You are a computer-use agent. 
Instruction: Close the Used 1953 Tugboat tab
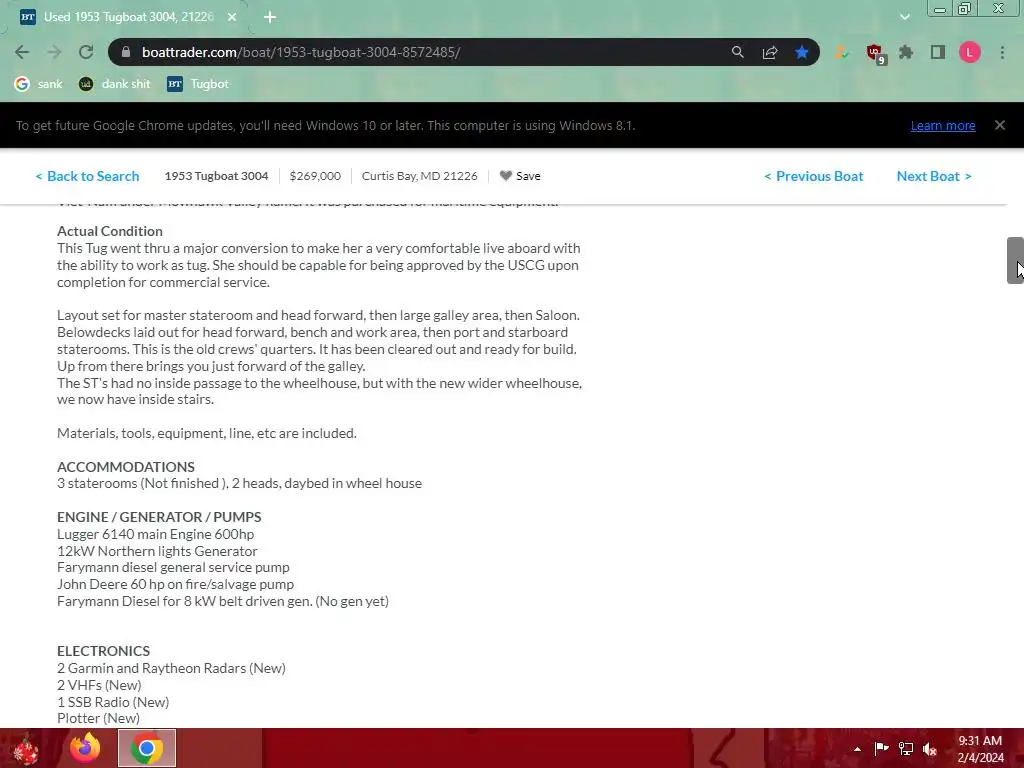(232, 17)
